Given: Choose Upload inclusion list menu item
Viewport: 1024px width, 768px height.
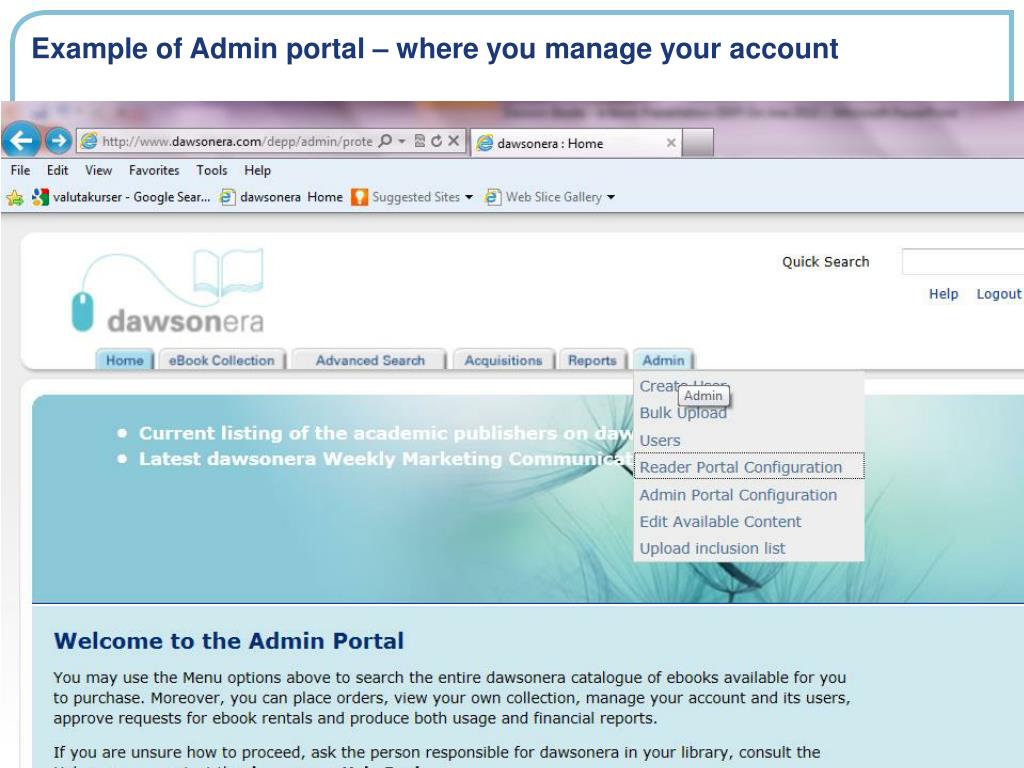Looking at the screenshot, I should [712, 549].
